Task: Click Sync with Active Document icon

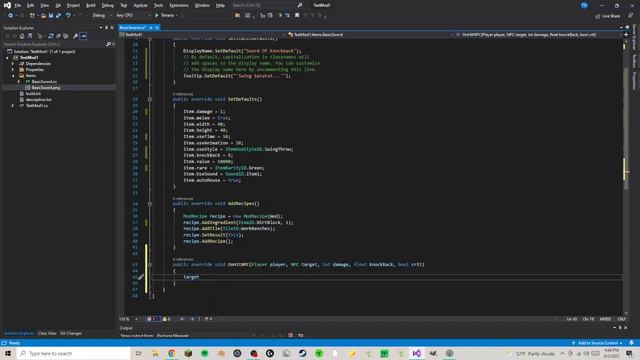Action: 51,36
